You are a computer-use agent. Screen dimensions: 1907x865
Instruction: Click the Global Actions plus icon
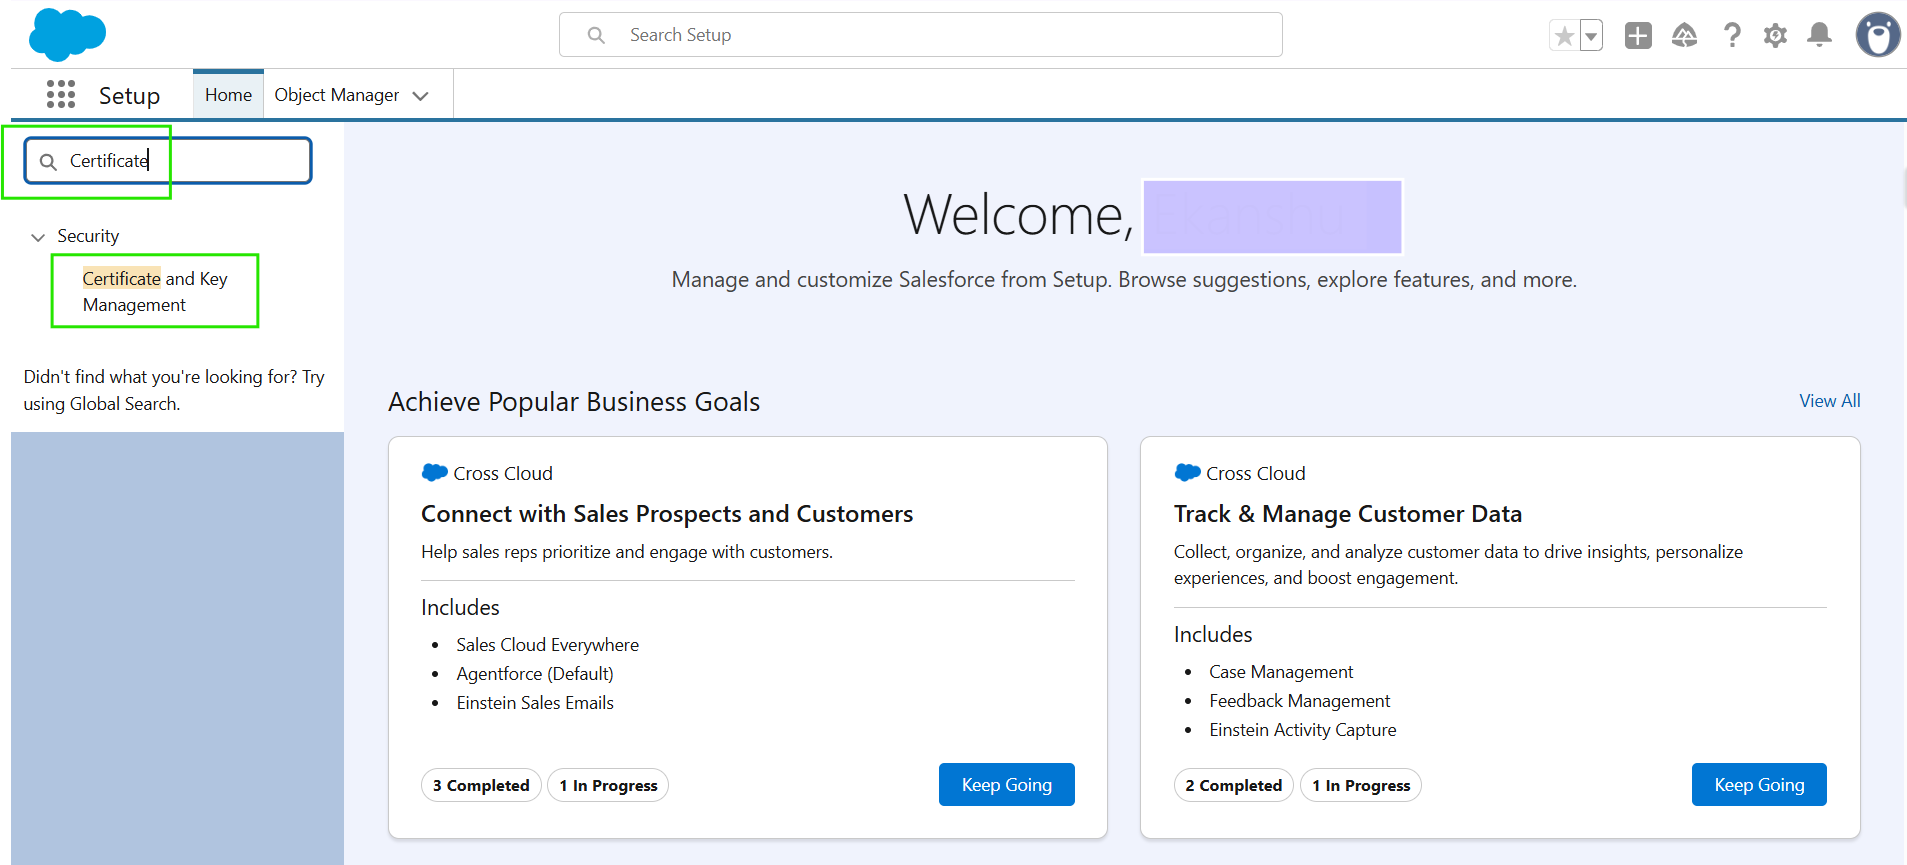pyautogui.click(x=1638, y=36)
